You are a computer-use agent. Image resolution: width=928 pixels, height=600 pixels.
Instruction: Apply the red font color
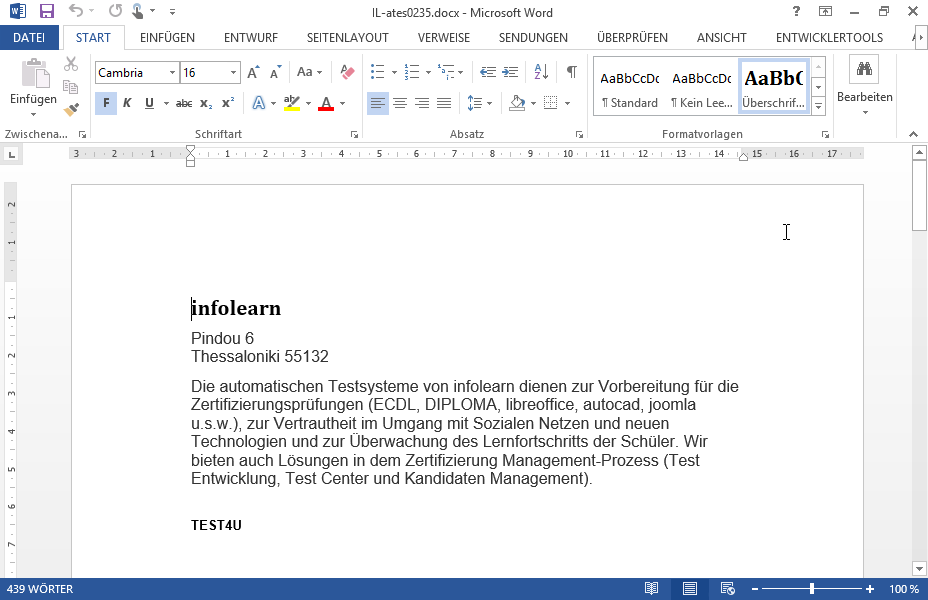[326, 104]
